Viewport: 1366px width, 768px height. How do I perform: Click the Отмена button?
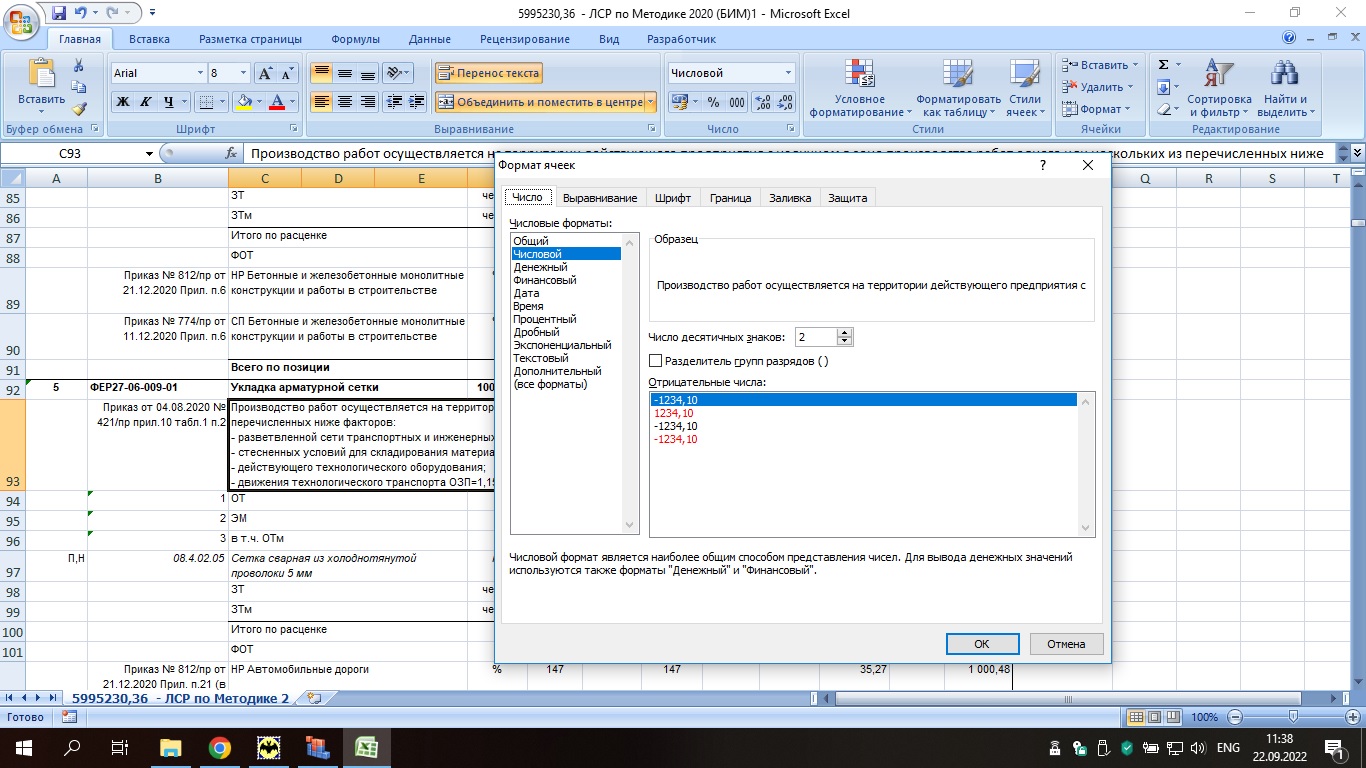(x=1066, y=644)
